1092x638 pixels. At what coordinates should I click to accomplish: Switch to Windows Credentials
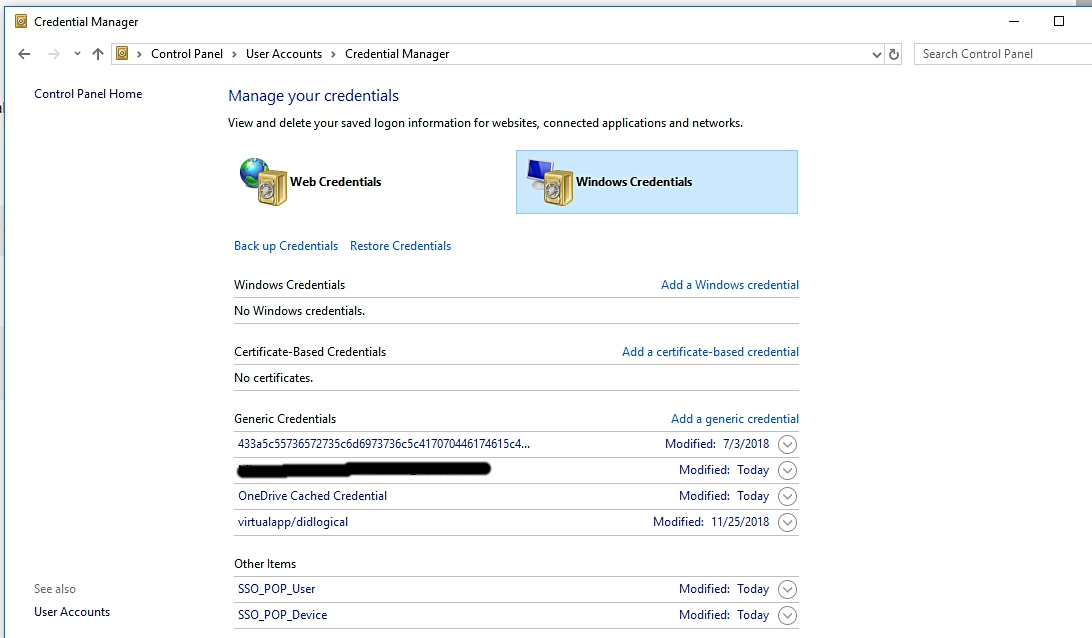pyautogui.click(x=657, y=182)
